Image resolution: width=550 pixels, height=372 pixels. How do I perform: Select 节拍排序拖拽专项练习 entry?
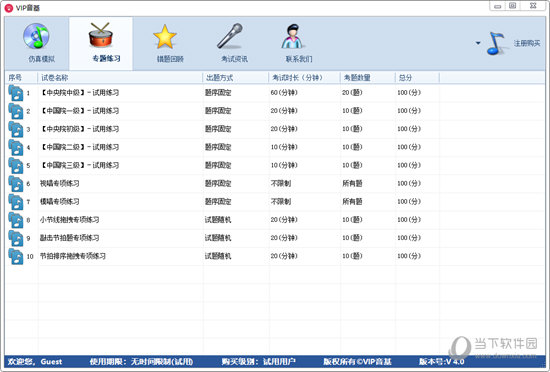[73, 256]
